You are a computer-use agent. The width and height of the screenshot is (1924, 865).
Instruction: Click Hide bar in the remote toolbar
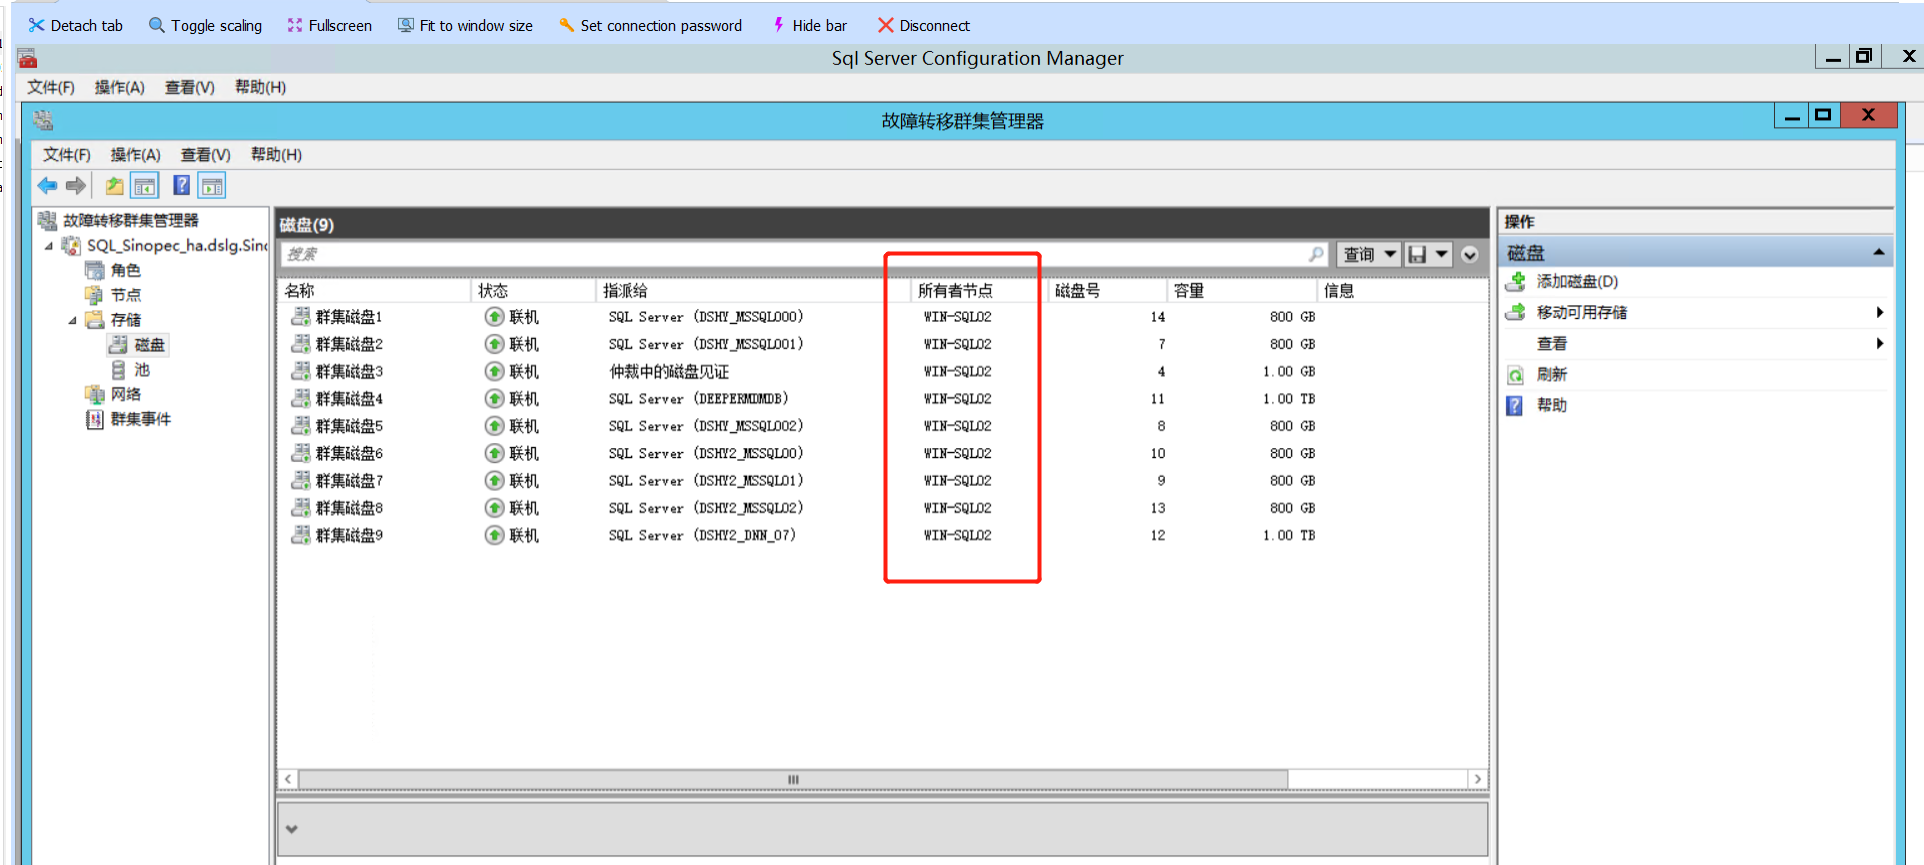810,25
